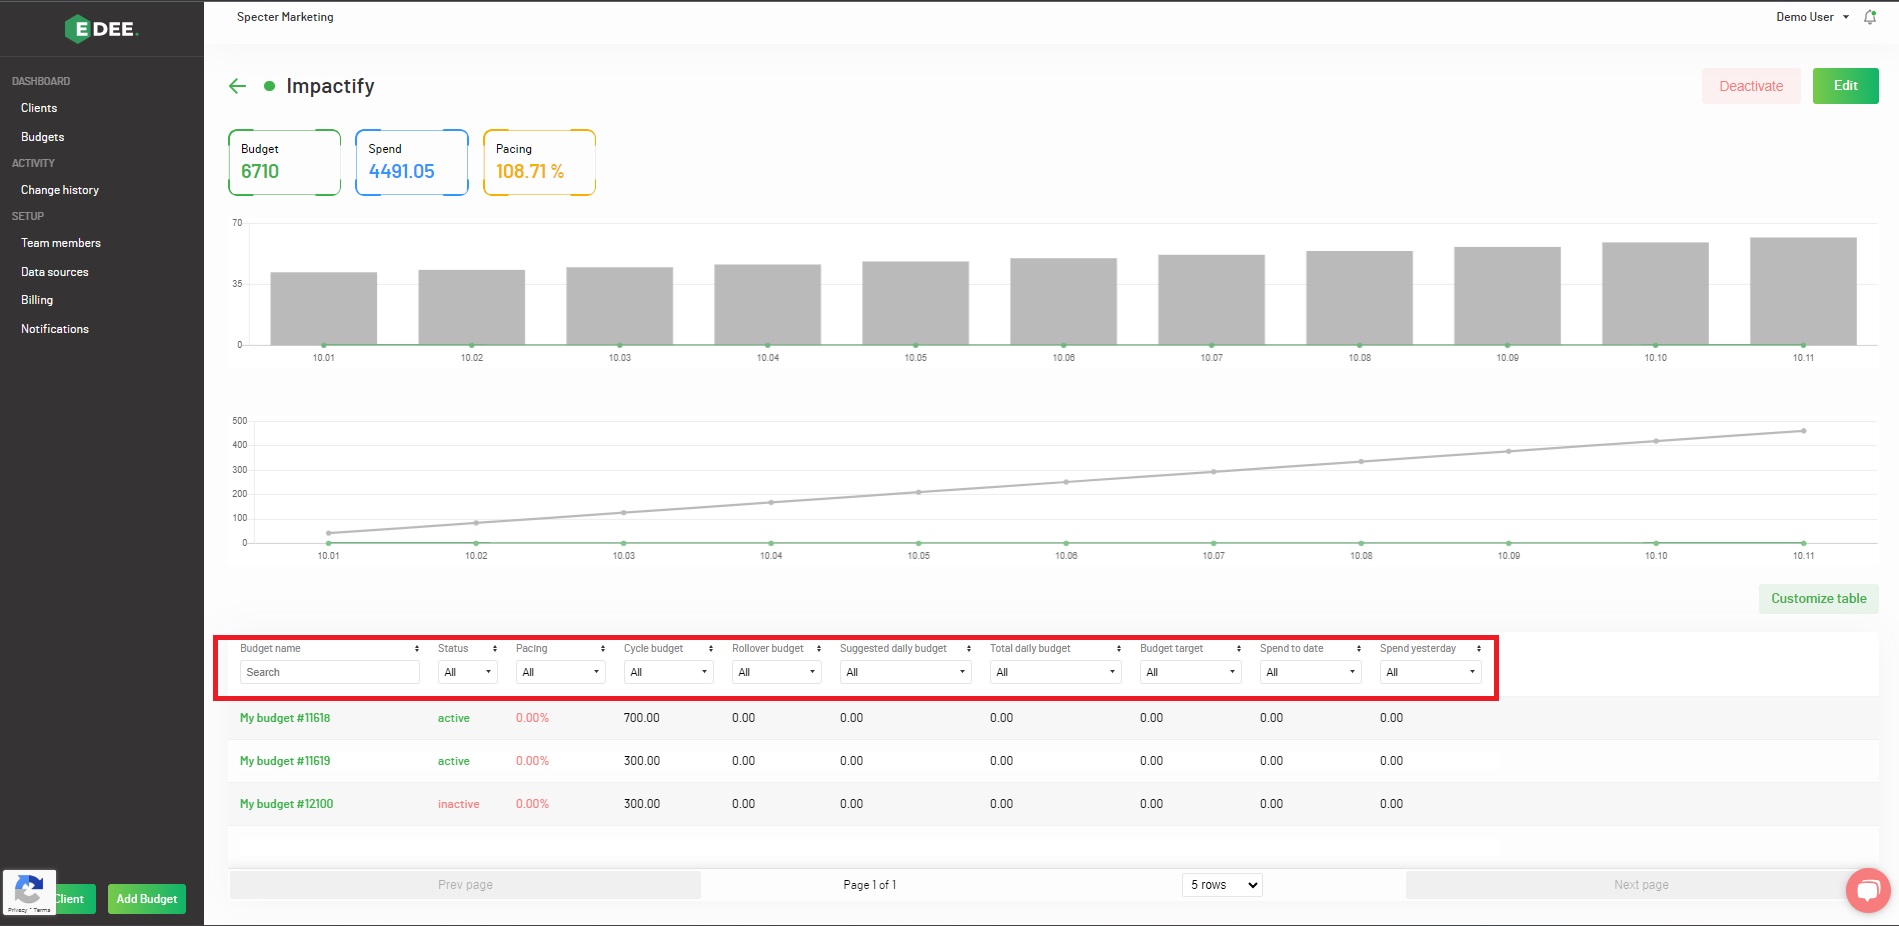Open the Budget target filter dropdown
The height and width of the screenshot is (926, 1899).
[1191, 672]
